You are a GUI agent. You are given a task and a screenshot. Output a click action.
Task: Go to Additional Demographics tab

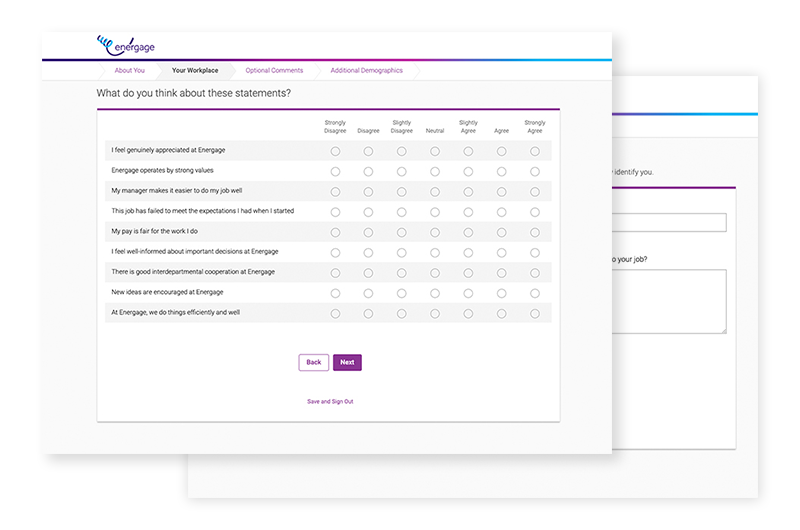[x=366, y=70]
